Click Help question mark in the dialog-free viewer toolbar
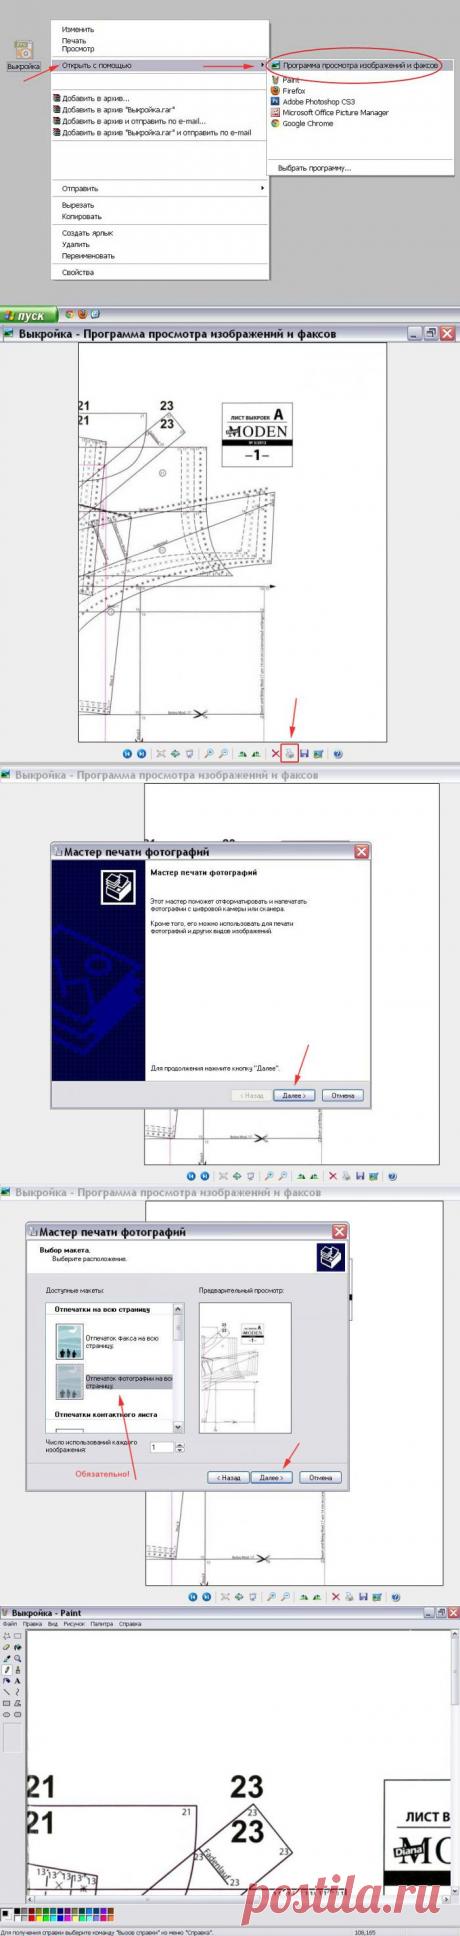460x1936 pixels. pos(338,754)
